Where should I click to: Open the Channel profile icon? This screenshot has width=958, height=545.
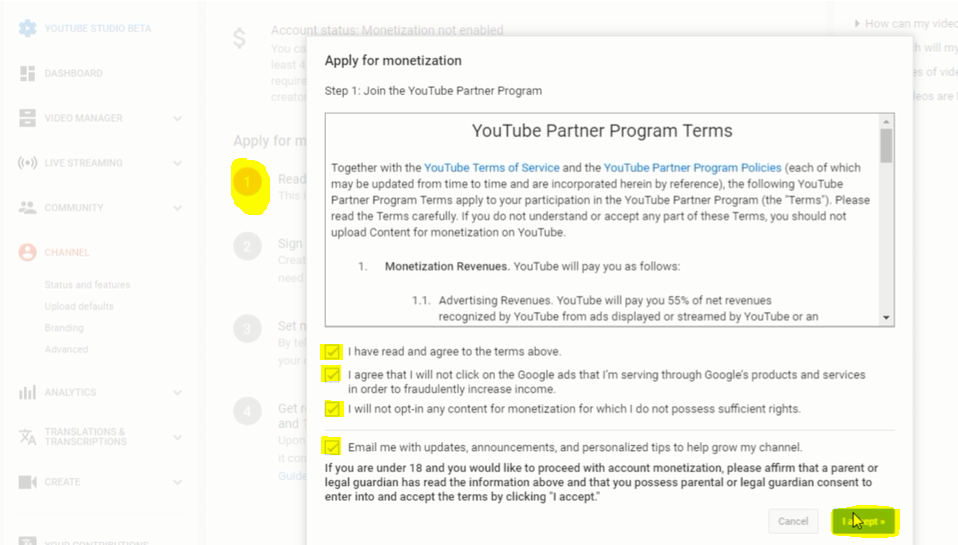click(27, 252)
